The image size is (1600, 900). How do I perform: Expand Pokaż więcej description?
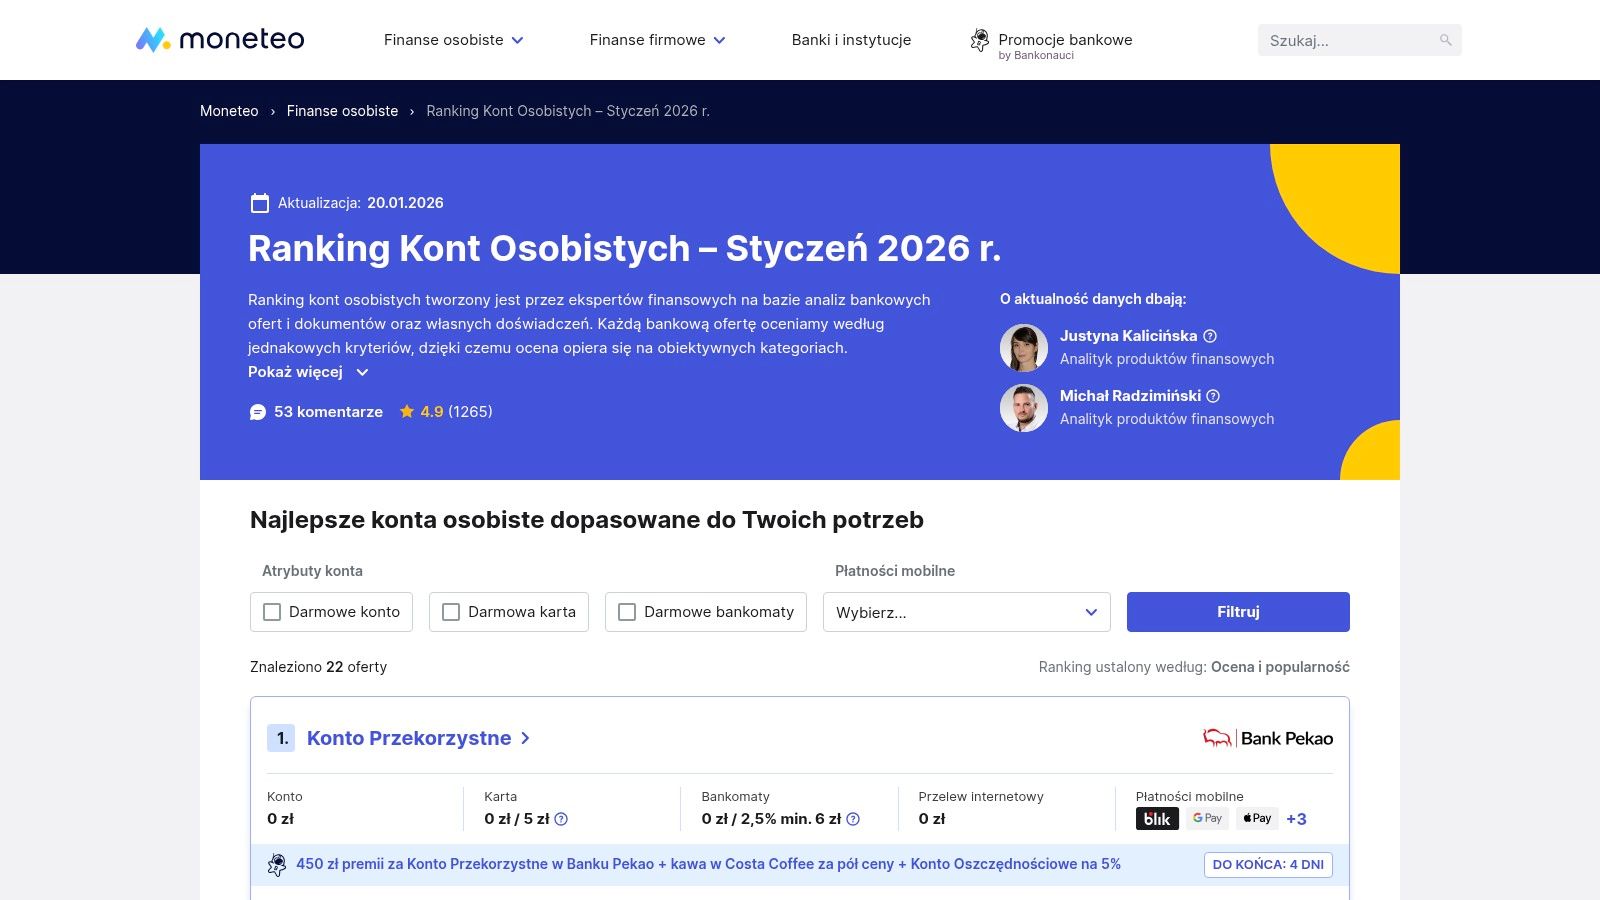click(x=308, y=372)
